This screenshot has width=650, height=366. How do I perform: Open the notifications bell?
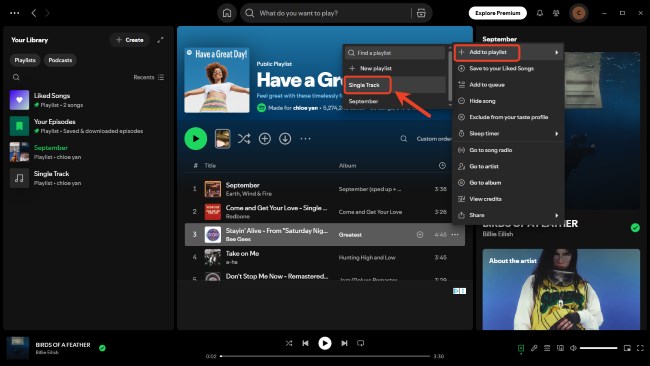[540, 13]
